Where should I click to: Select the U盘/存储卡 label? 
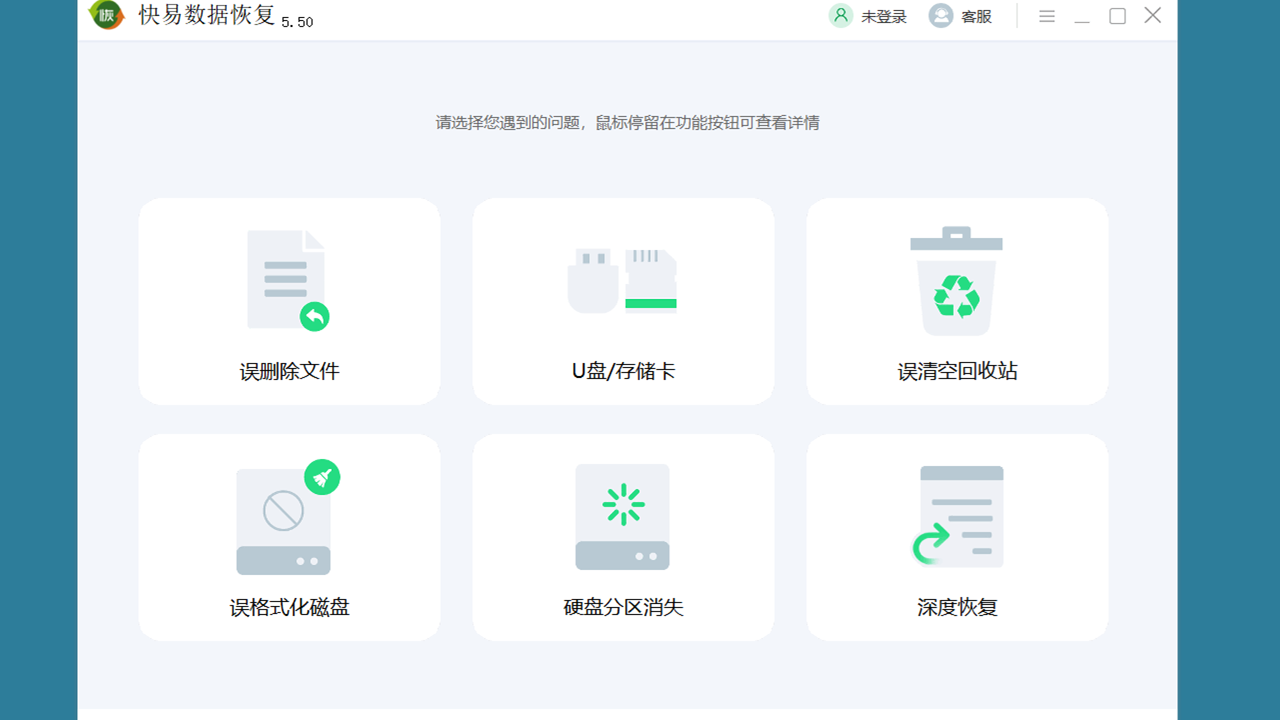(x=623, y=371)
